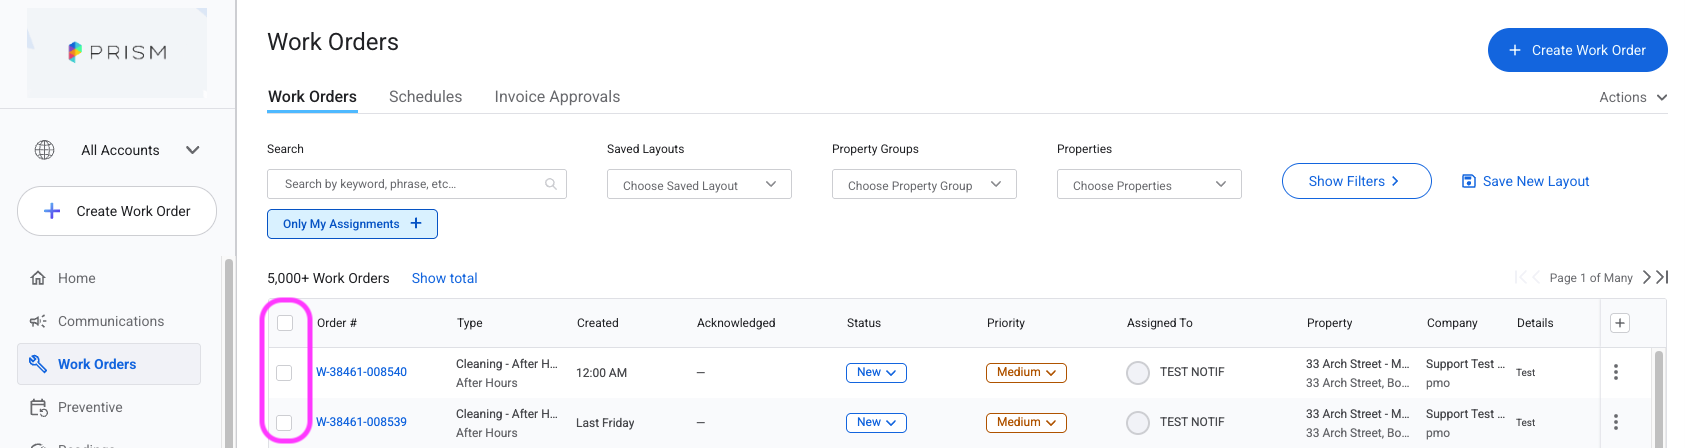Open the Medium priority dropdown for W-38461-008539
The height and width of the screenshot is (448, 1686).
pyautogui.click(x=1026, y=423)
